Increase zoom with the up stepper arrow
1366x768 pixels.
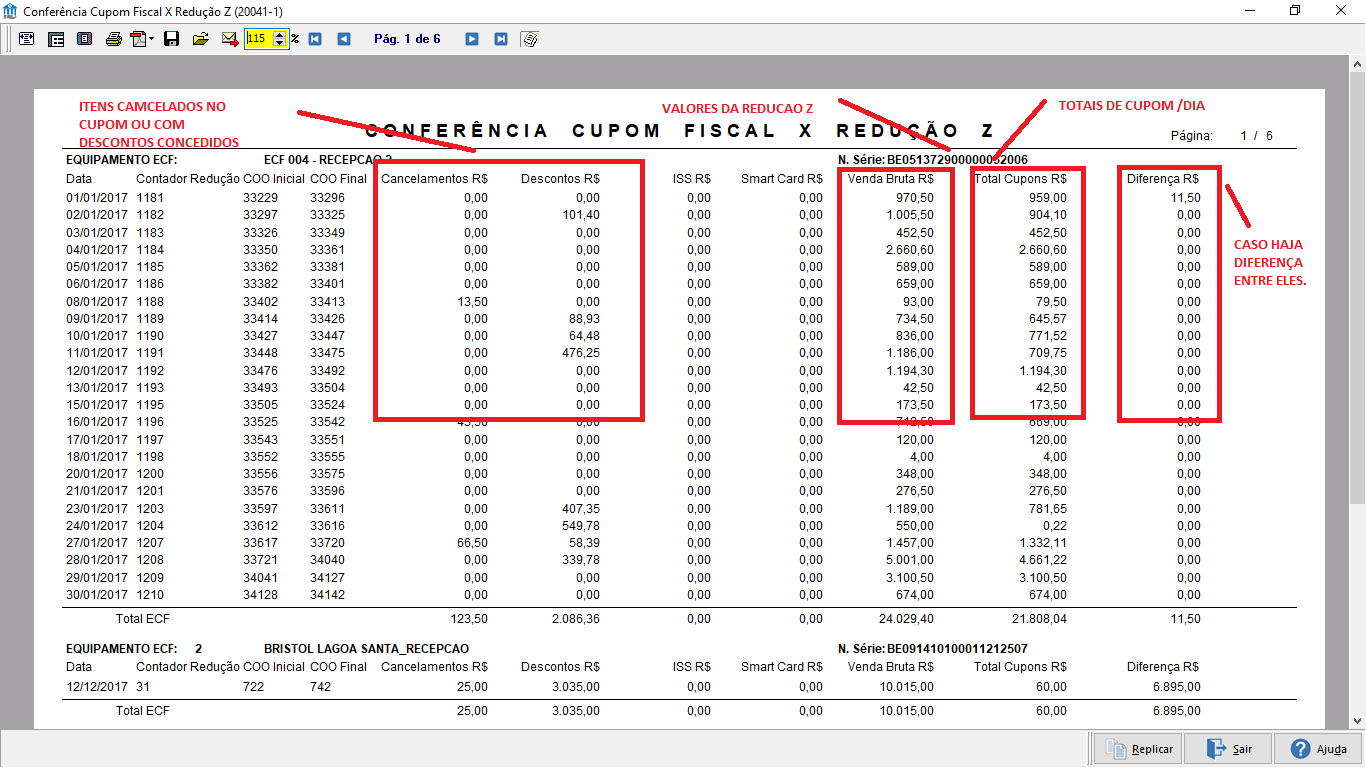[280, 35]
